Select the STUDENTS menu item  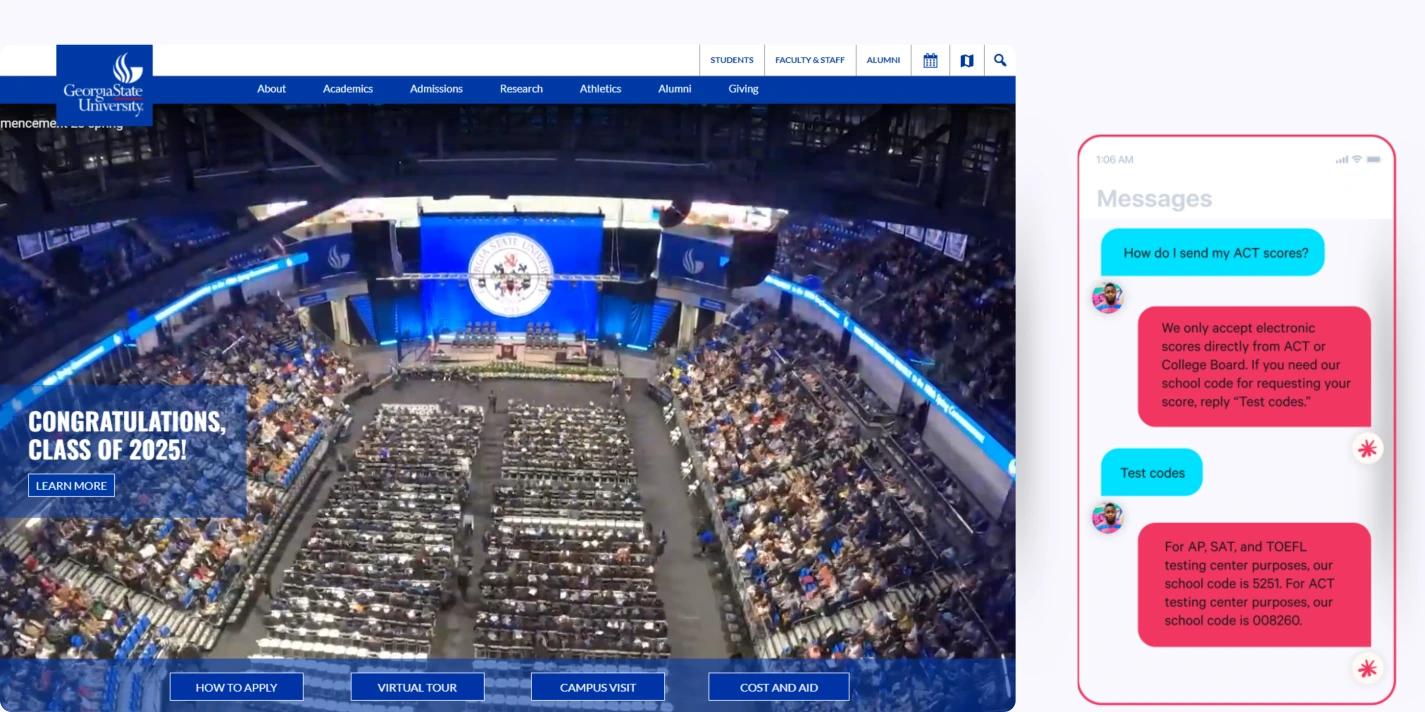(x=732, y=60)
